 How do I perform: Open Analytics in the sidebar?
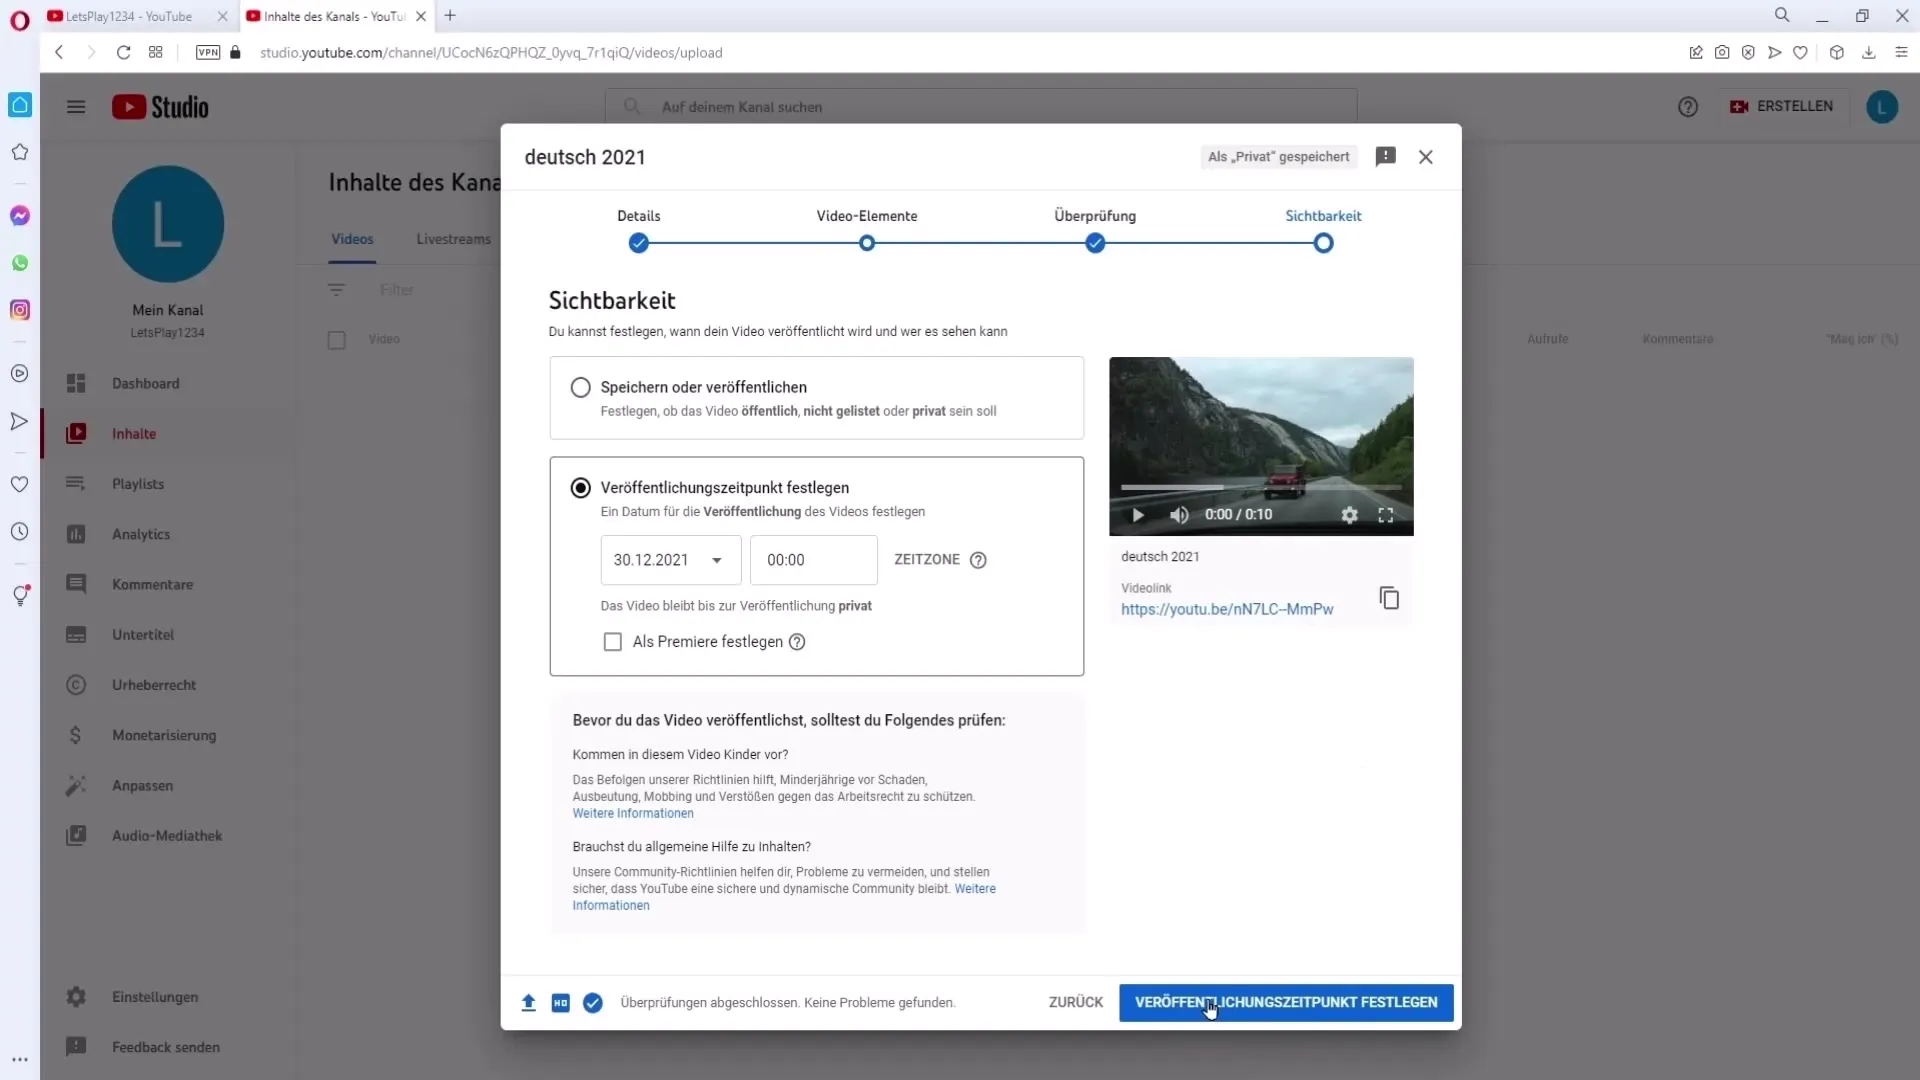click(141, 534)
